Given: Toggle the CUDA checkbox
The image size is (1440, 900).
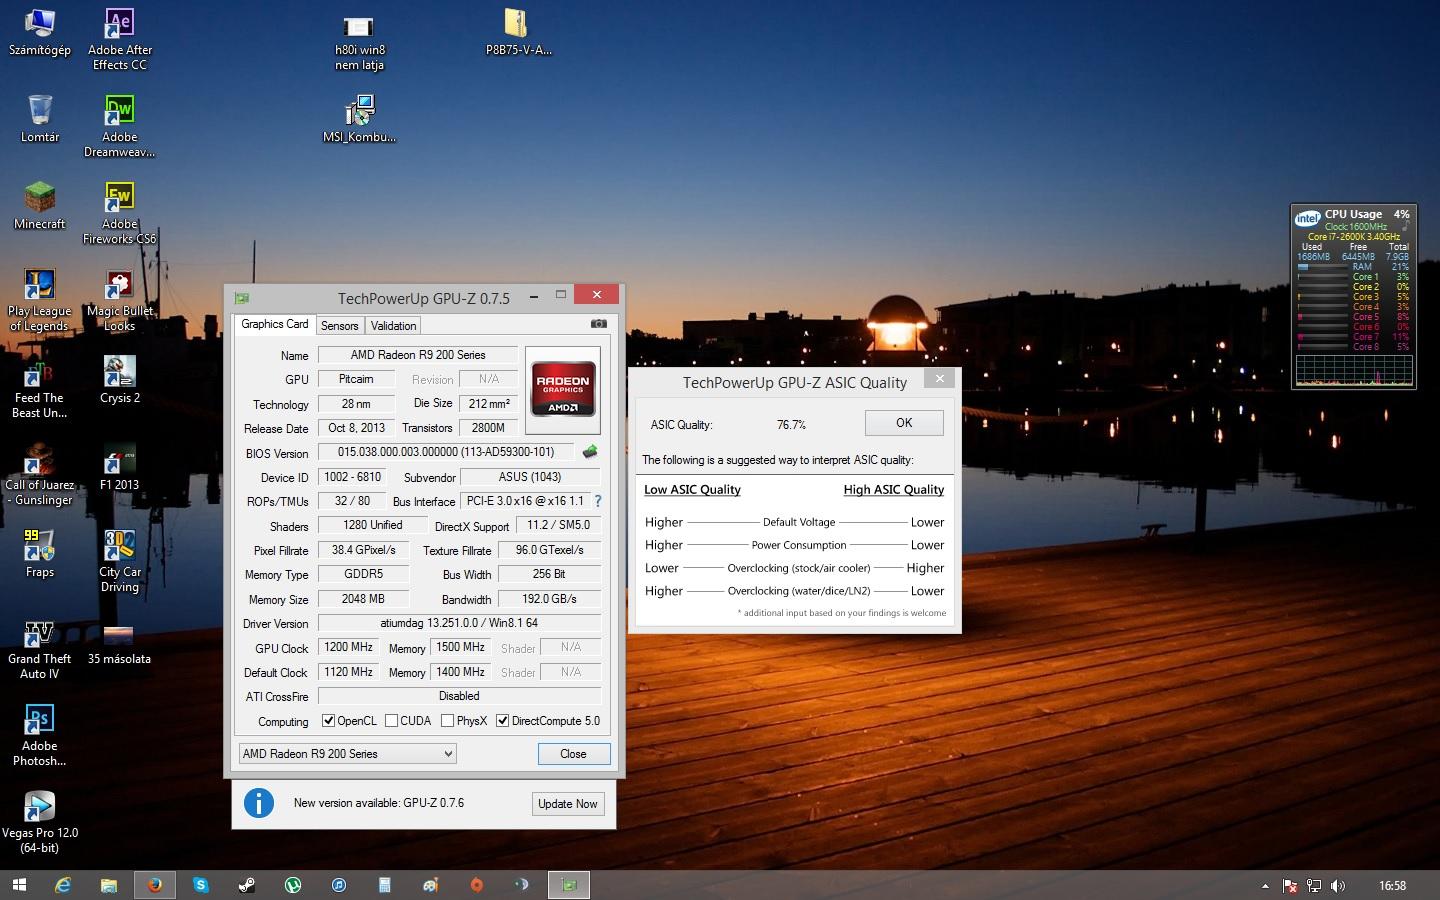Looking at the screenshot, I should pyautogui.click(x=391, y=721).
